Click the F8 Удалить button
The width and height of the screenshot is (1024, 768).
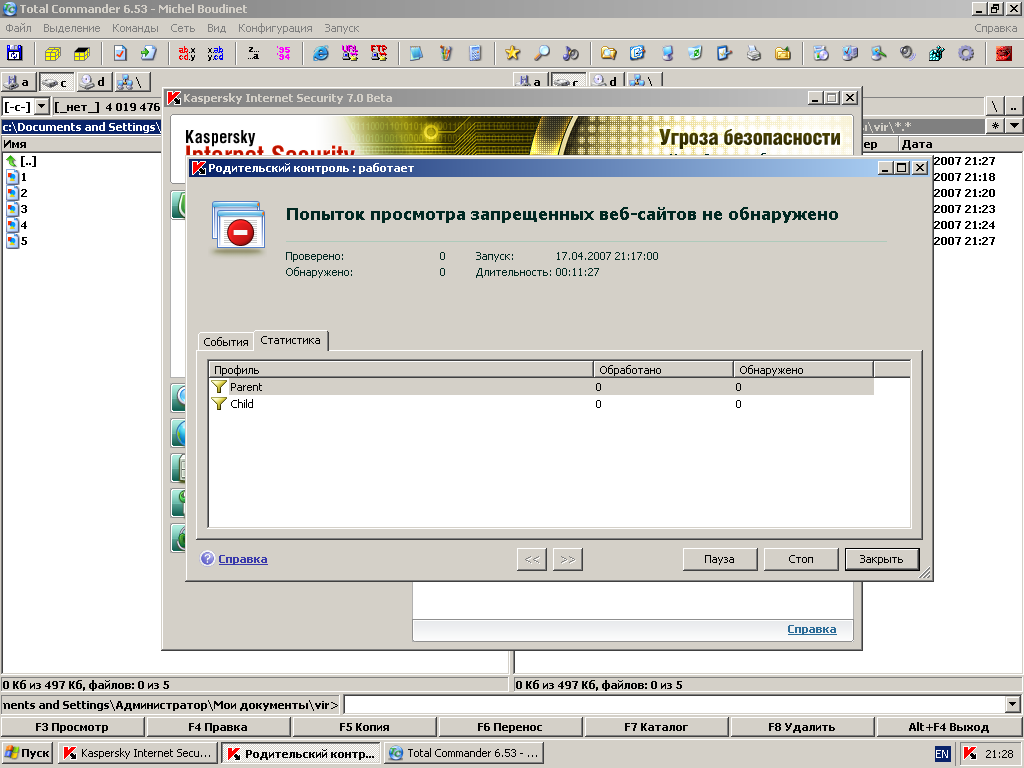point(801,727)
